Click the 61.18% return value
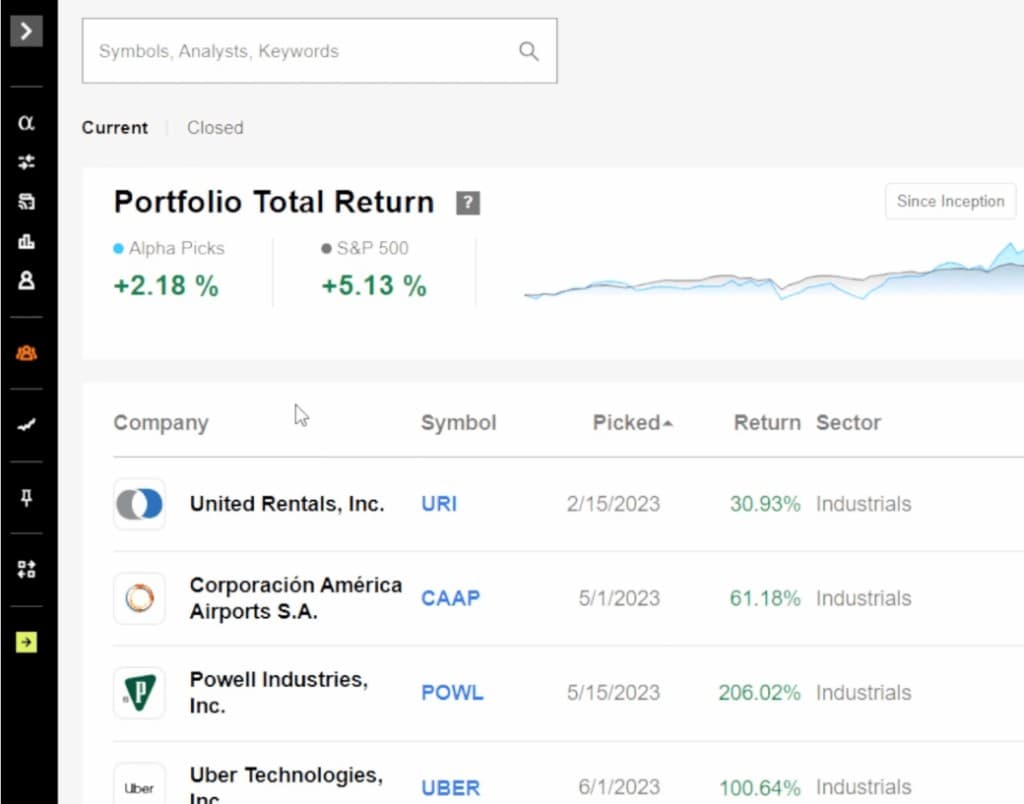The height and width of the screenshot is (804, 1024). (765, 598)
